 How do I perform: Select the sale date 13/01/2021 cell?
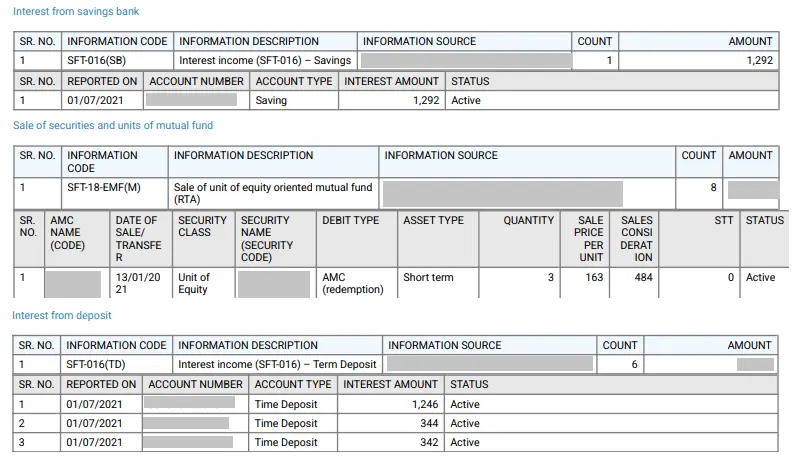pyautogui.click(x=138, y=283)
